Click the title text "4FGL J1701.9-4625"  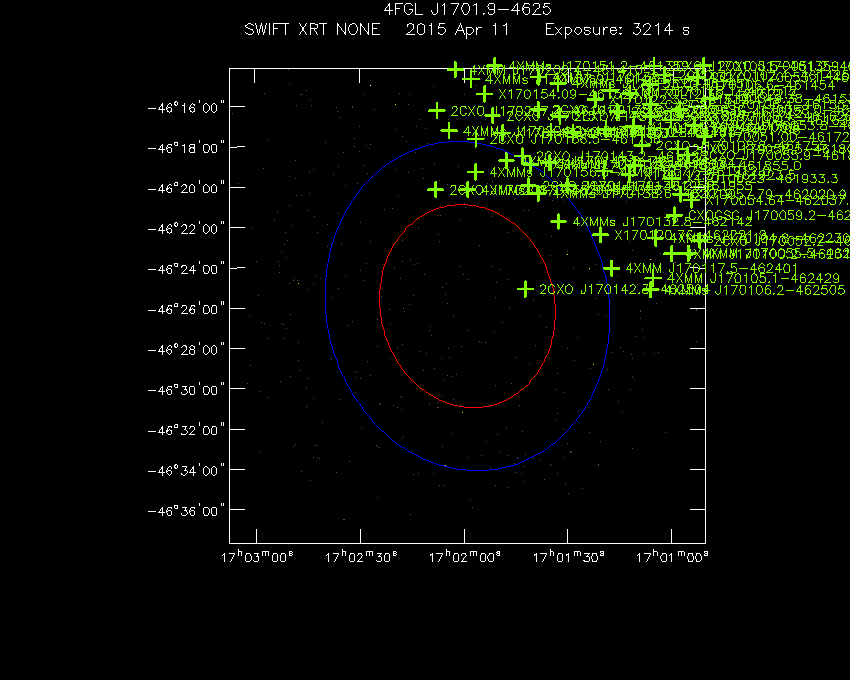click(467, 9)
